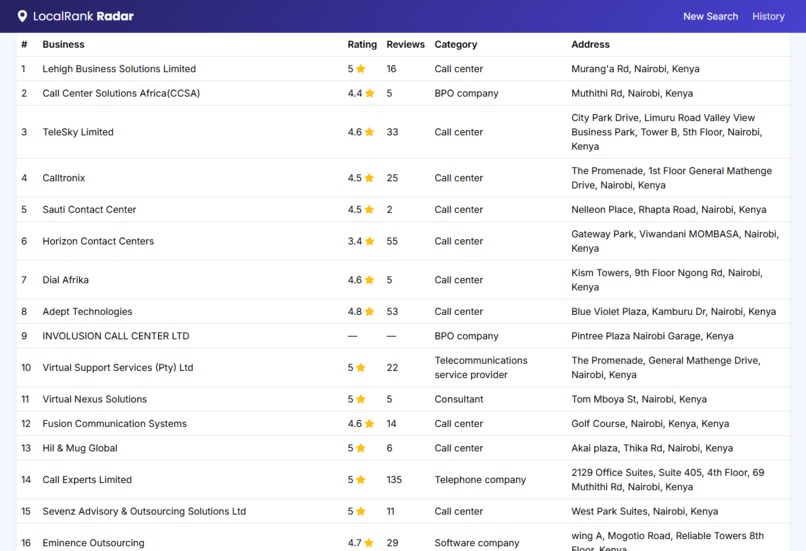This screenshot has width=806, height=551.
Task: Click the star icon in Eminence Outsourcing row
Action: pos(369,543)
